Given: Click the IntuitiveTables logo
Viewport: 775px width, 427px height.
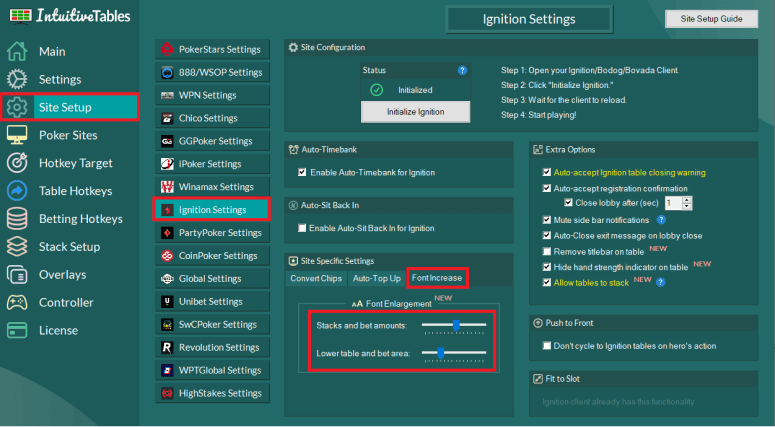Looking at the screenshot, I should tap(70, 16).
